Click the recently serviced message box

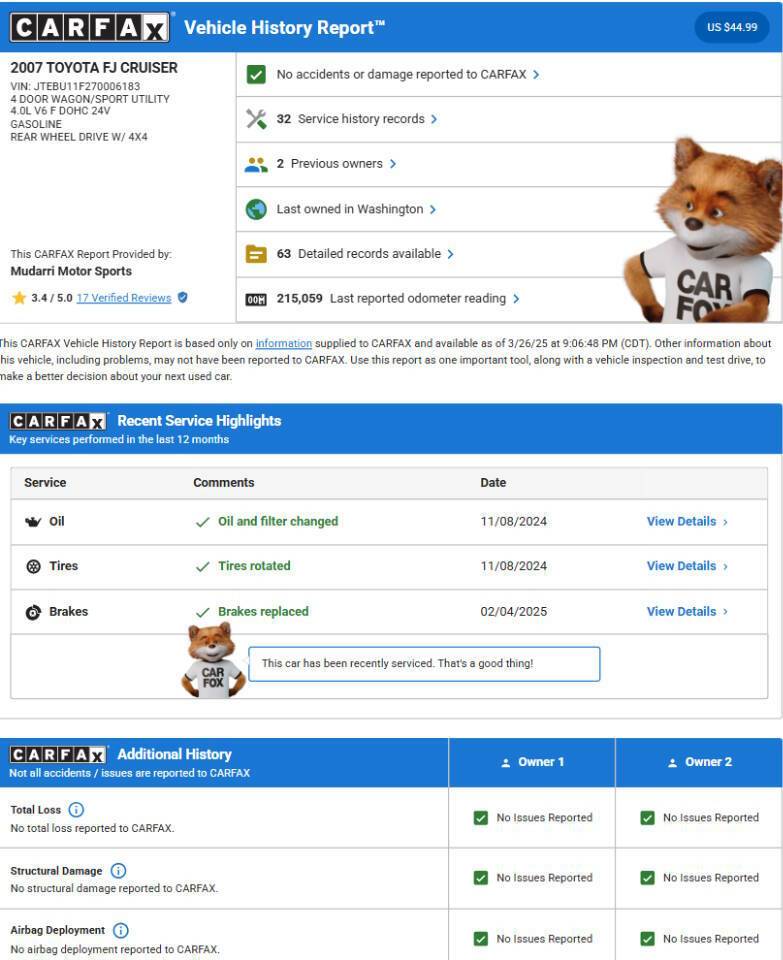coord(424,664)
